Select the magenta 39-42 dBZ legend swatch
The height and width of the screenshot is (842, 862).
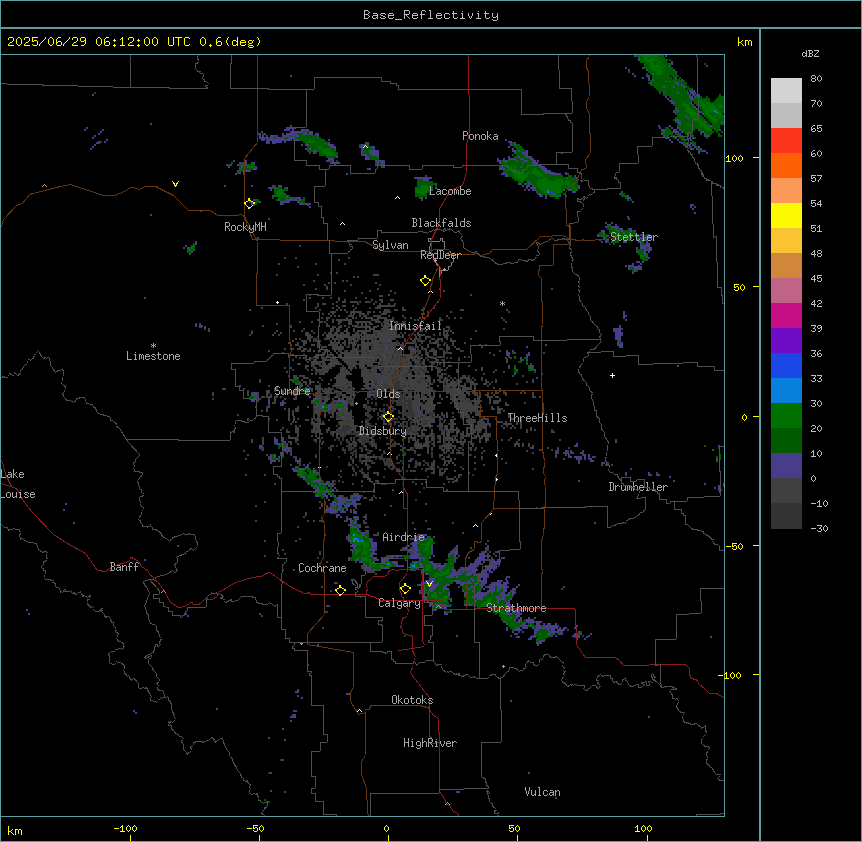click(x=786, y=315)
